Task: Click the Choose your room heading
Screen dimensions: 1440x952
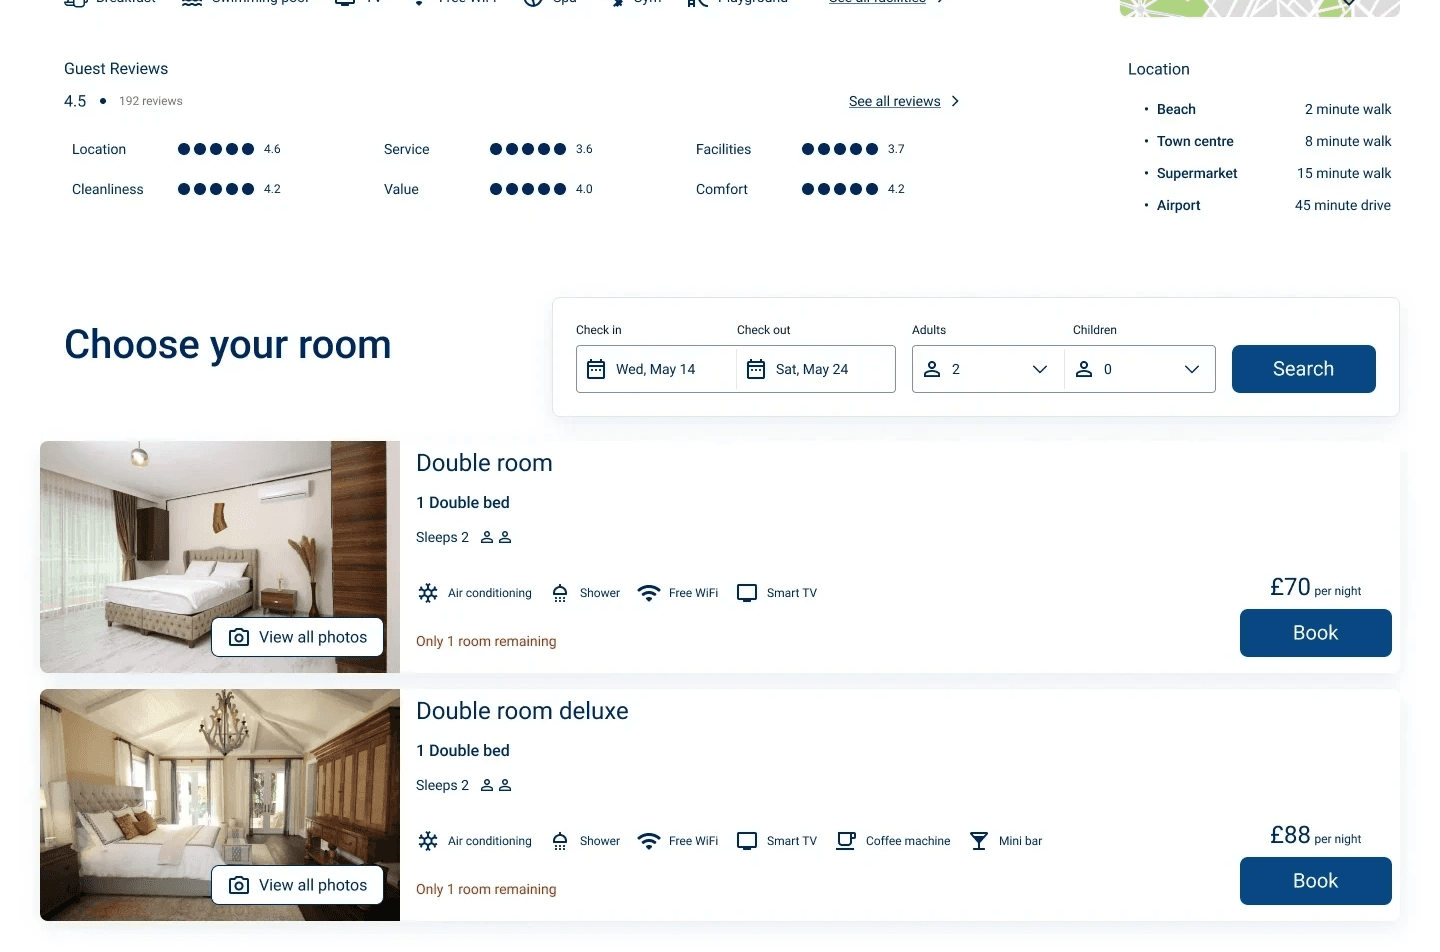Action: (x=228, y=345)
